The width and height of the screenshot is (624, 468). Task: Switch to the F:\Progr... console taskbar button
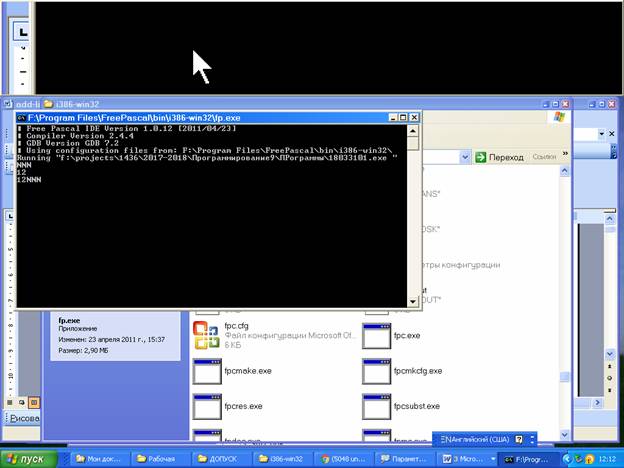528,459
